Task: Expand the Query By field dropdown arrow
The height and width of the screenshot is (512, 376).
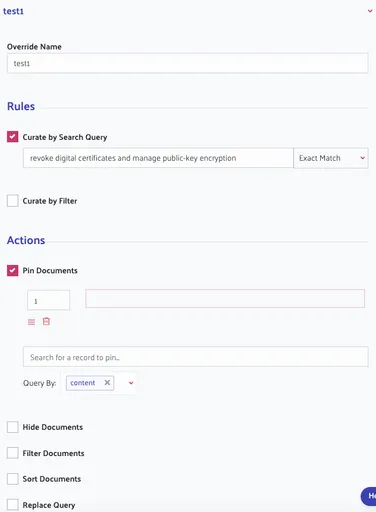Action: [x=131, y=383]
